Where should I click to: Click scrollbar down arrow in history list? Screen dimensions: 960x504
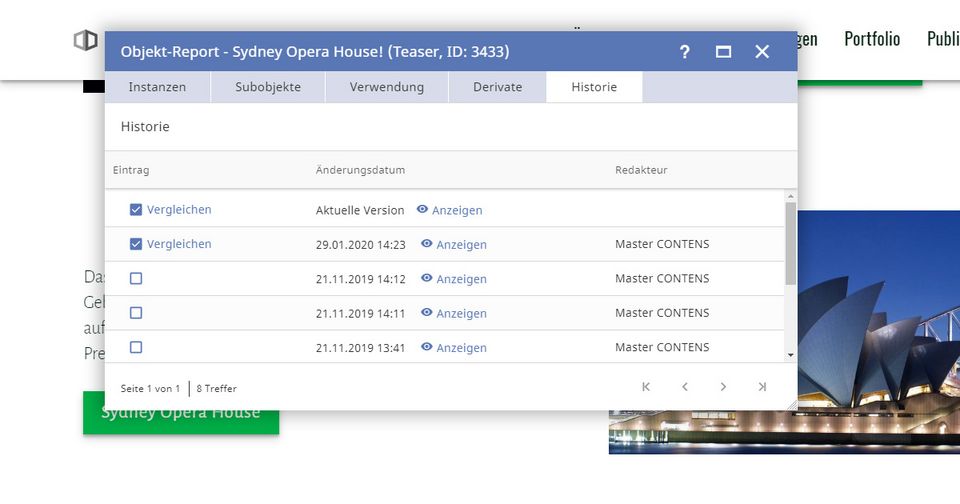(x=790, y=354)
